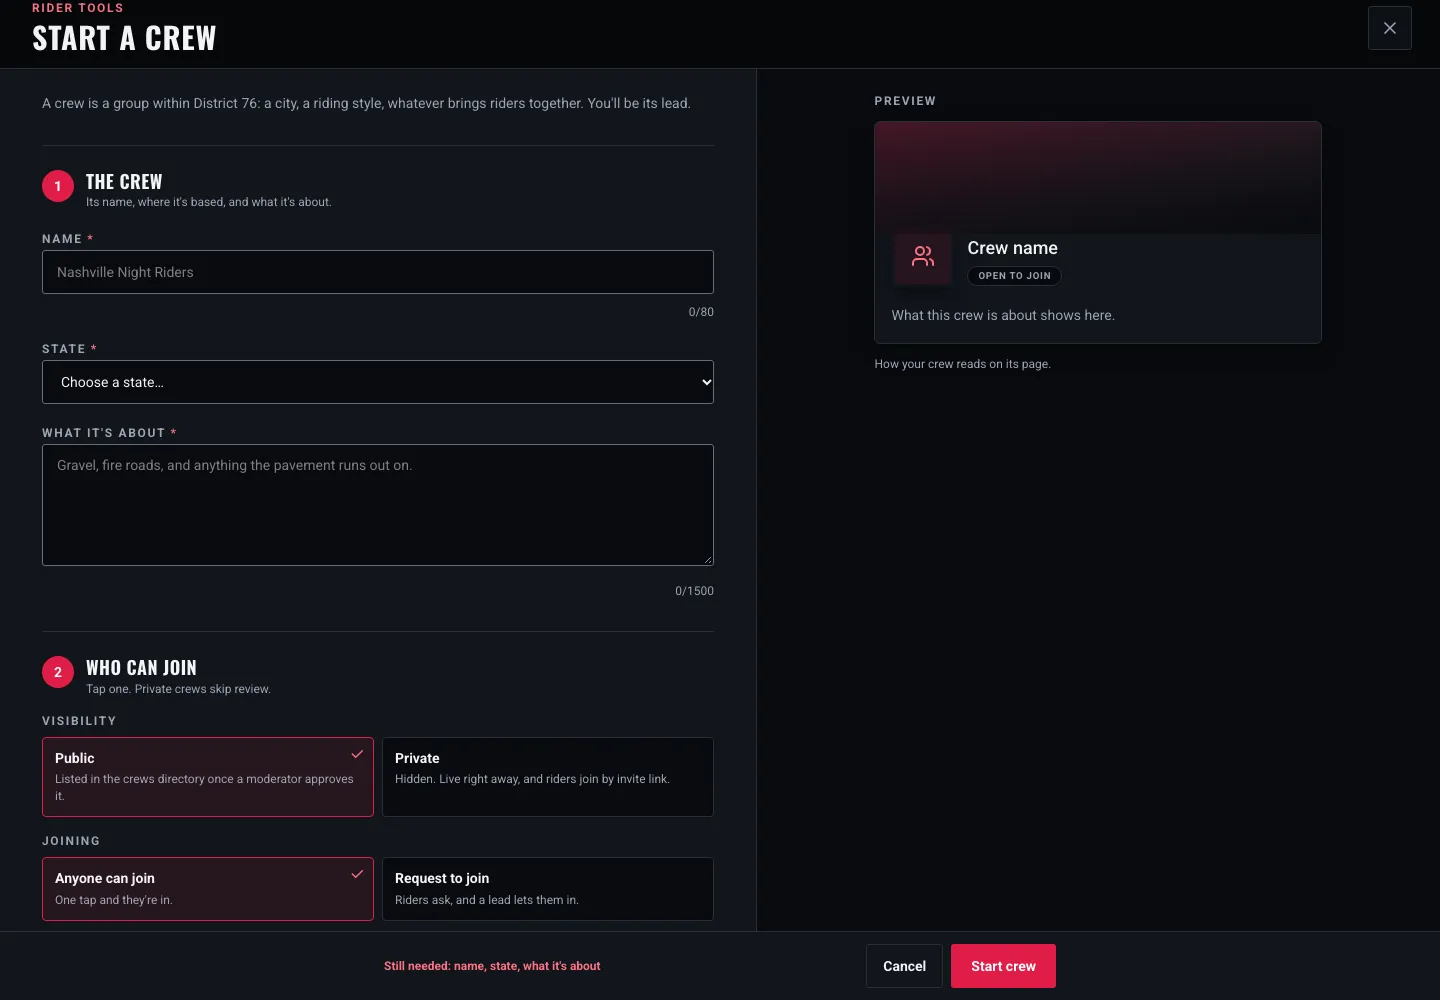The image size is (1440, 1000).
Task: Close the Start a Crew dialog
Action: [1389, 28]
